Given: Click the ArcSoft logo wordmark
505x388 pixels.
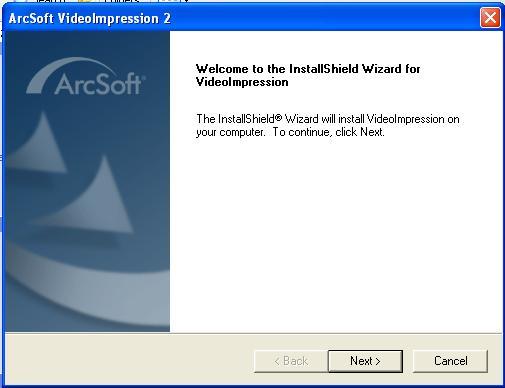Looking at the screenshot, I should [x=99, y=84].
